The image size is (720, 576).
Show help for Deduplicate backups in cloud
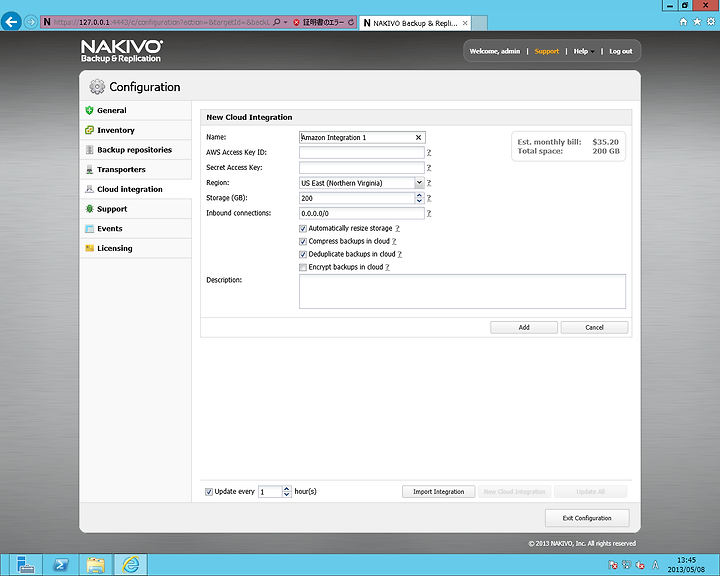click(x=399, y=254)
